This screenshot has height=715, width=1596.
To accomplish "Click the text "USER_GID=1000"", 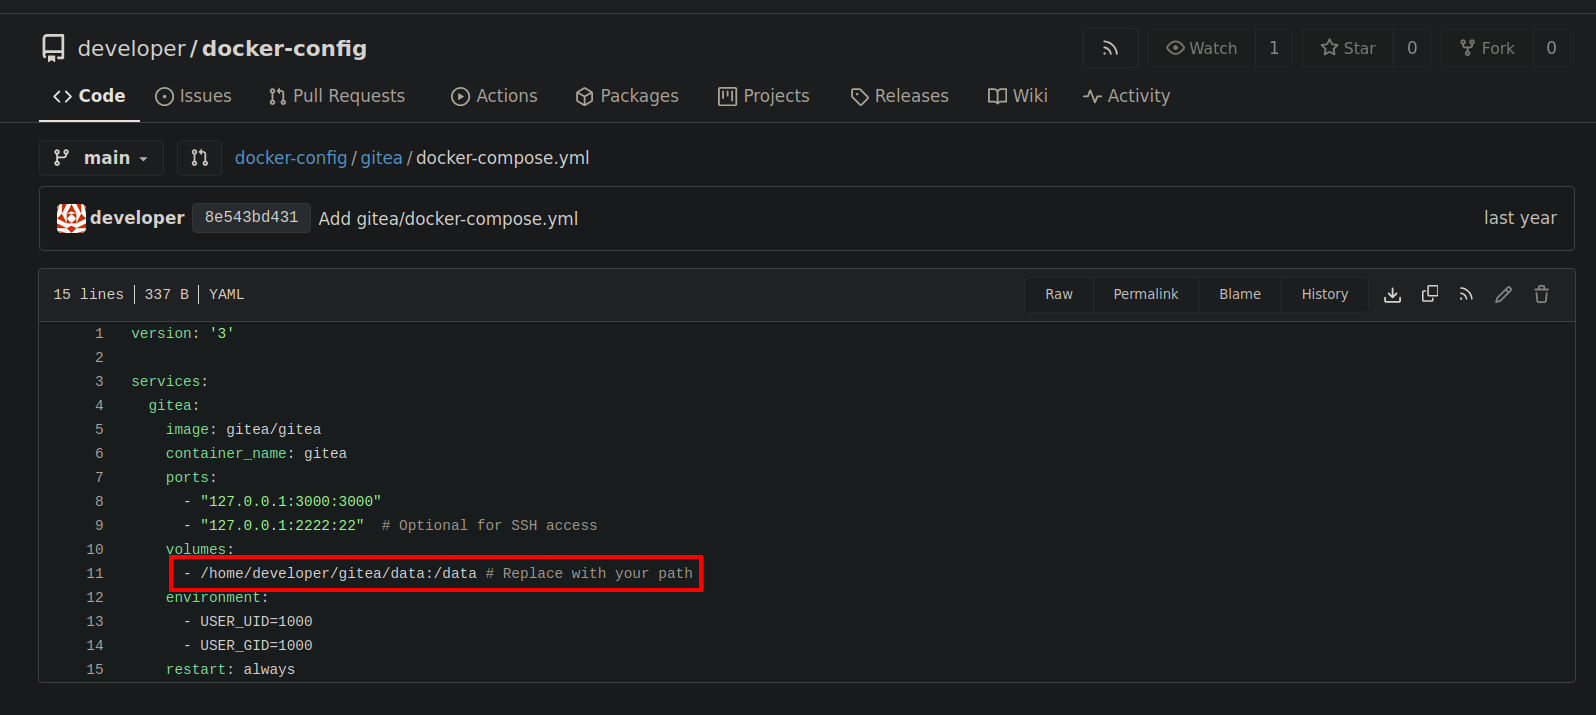I will point(256,645).
